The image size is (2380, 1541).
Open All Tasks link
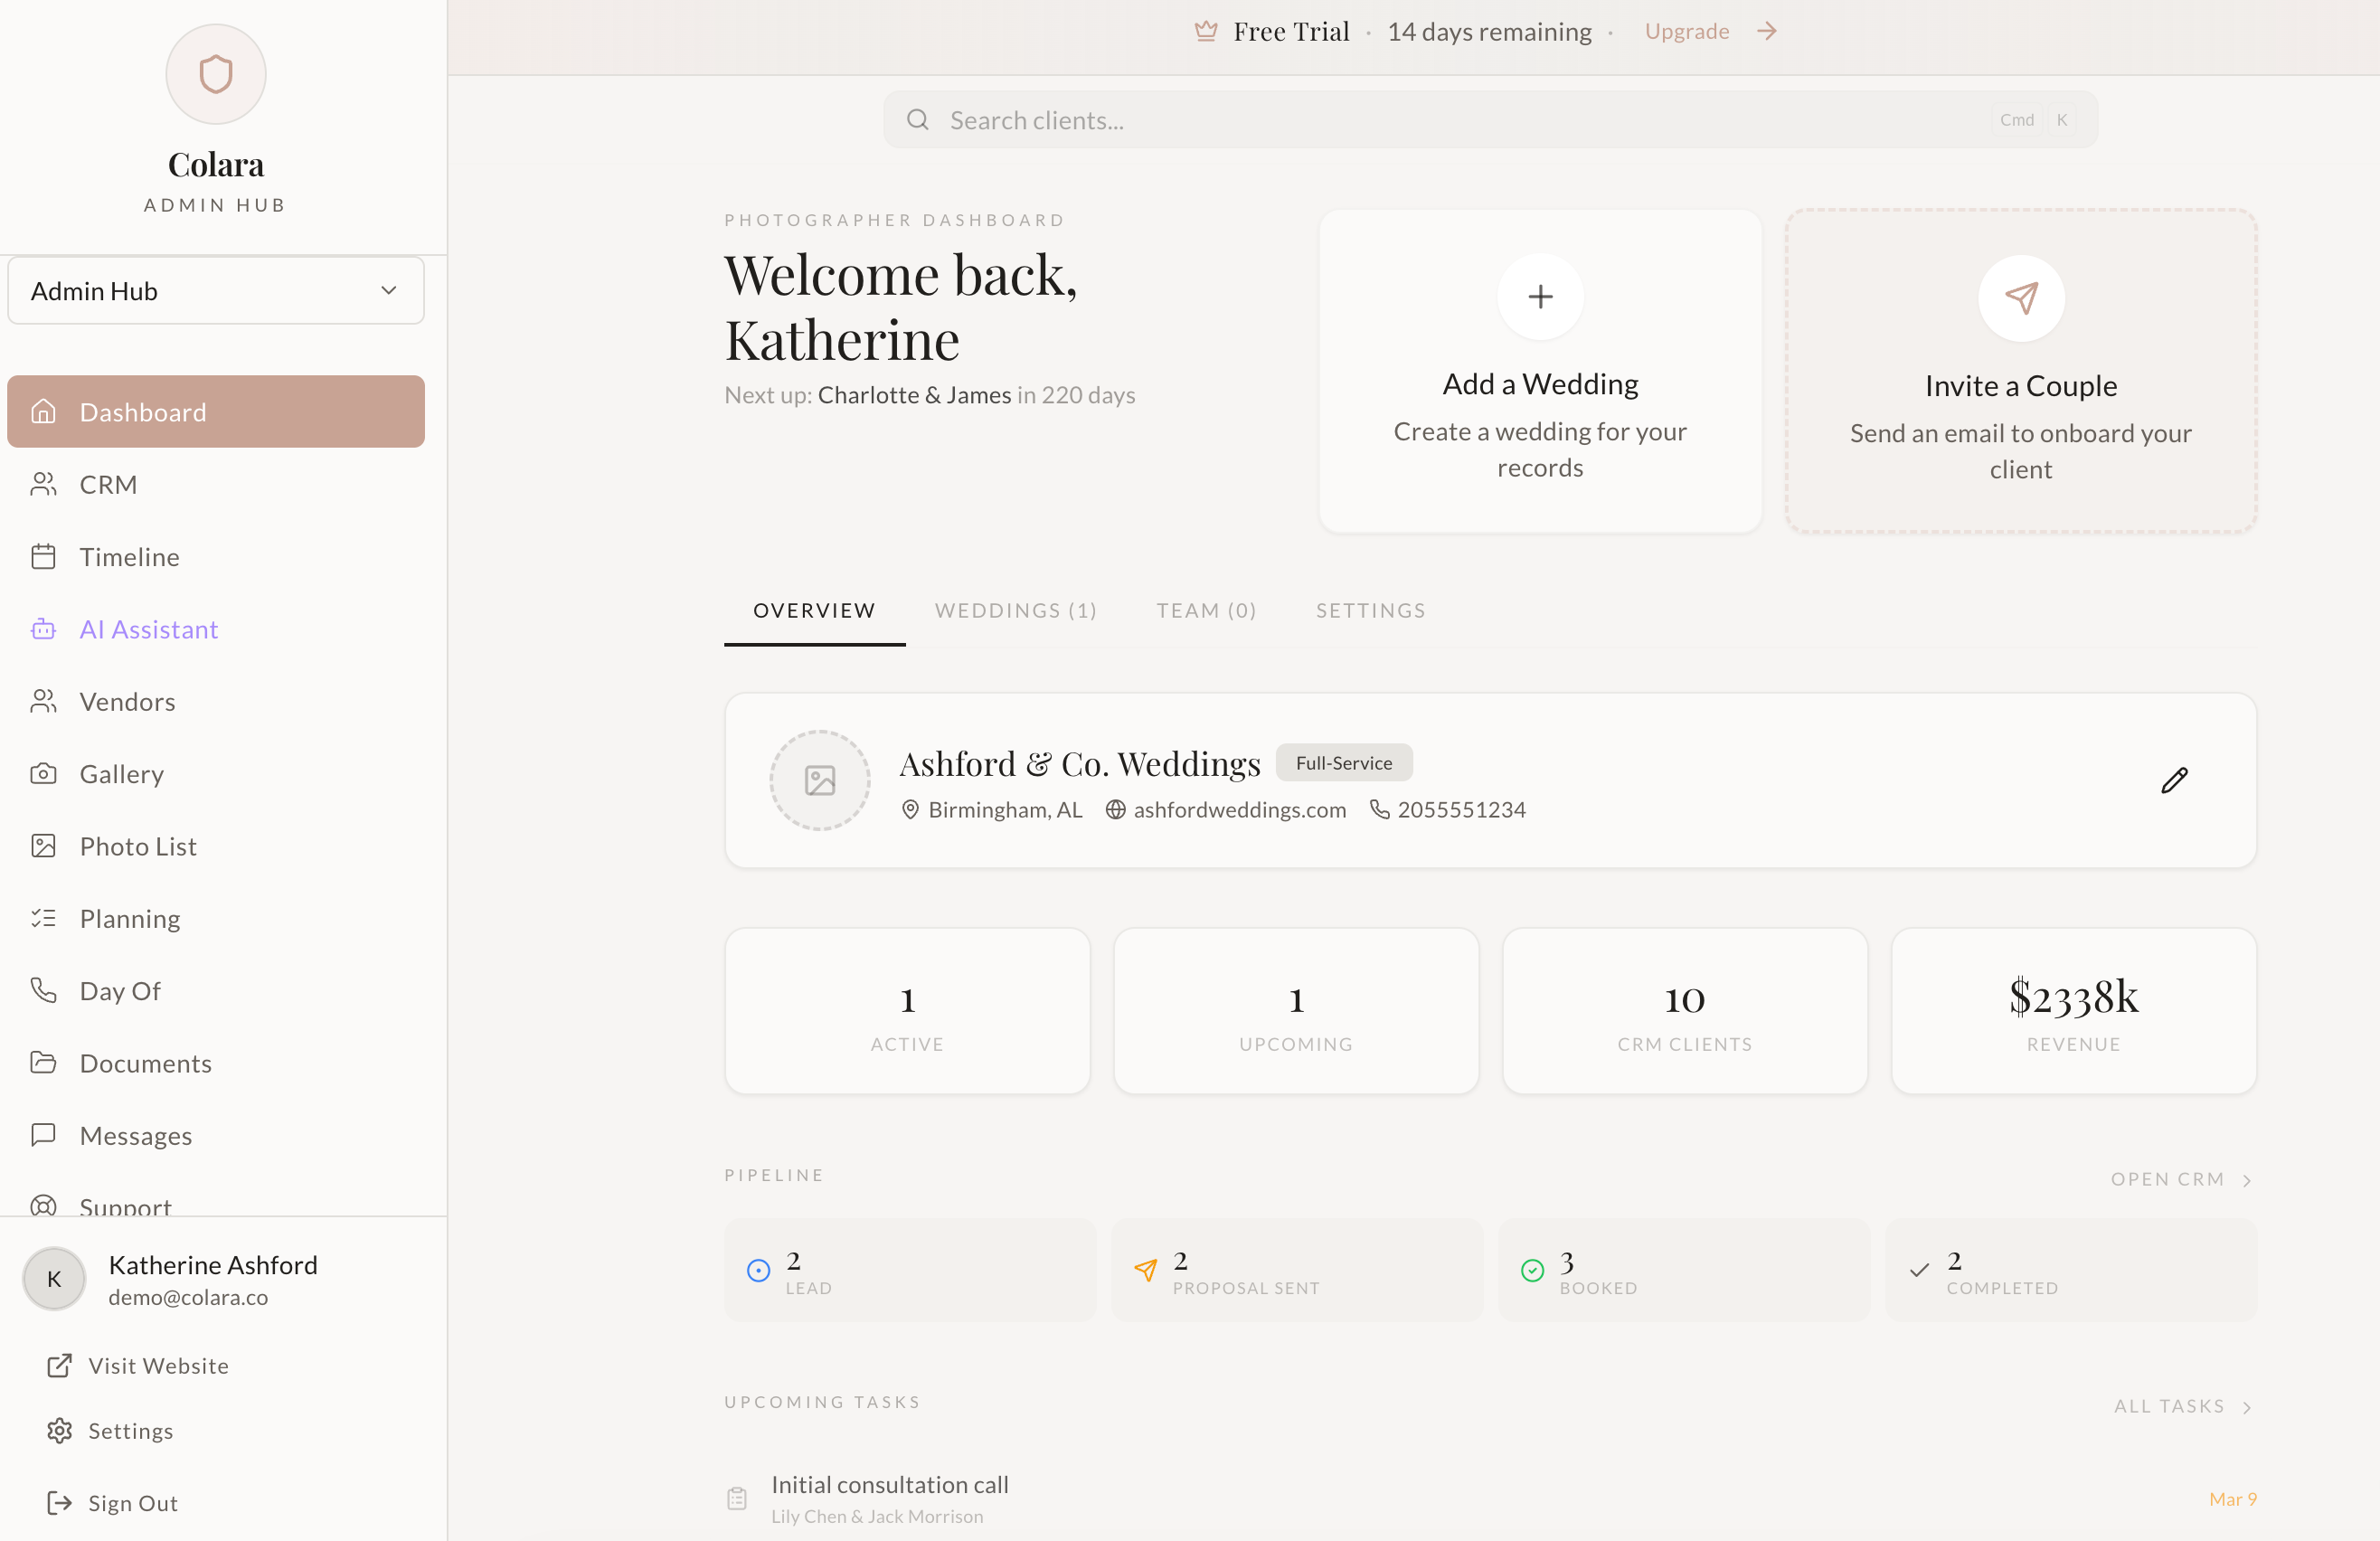[2182, 1406]
